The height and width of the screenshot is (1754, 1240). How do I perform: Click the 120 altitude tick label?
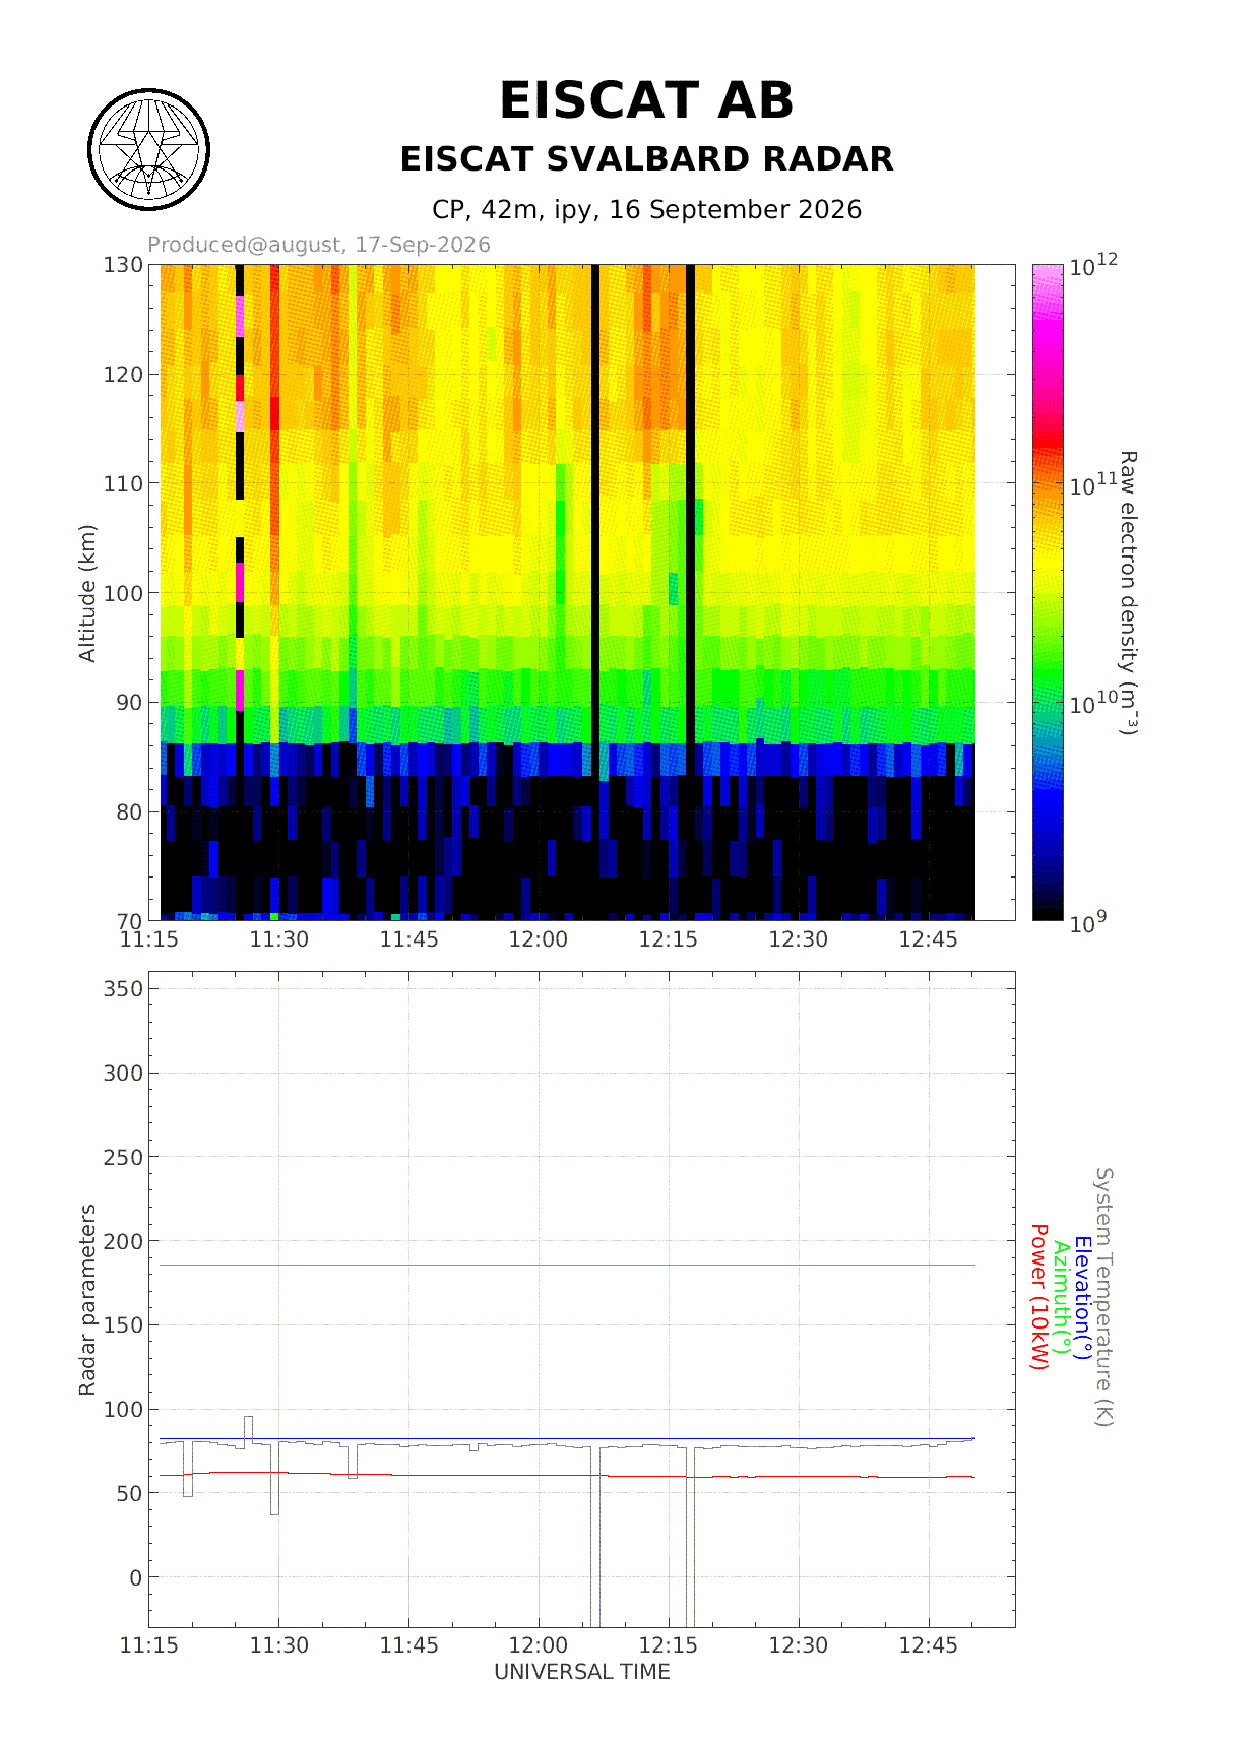pyautogui.click(x=123, y=375)
